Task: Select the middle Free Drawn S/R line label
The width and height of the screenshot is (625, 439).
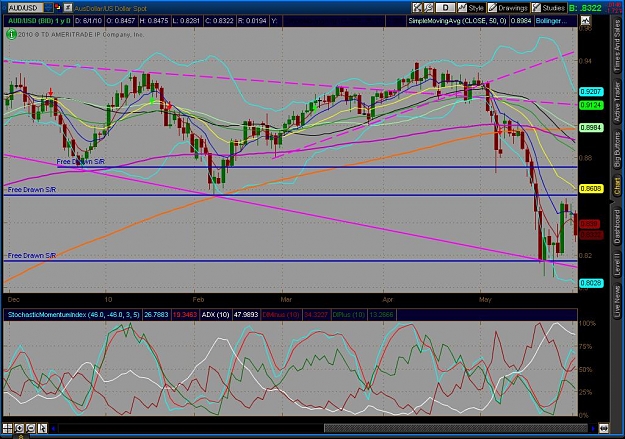Action: (x=32, y=189)
